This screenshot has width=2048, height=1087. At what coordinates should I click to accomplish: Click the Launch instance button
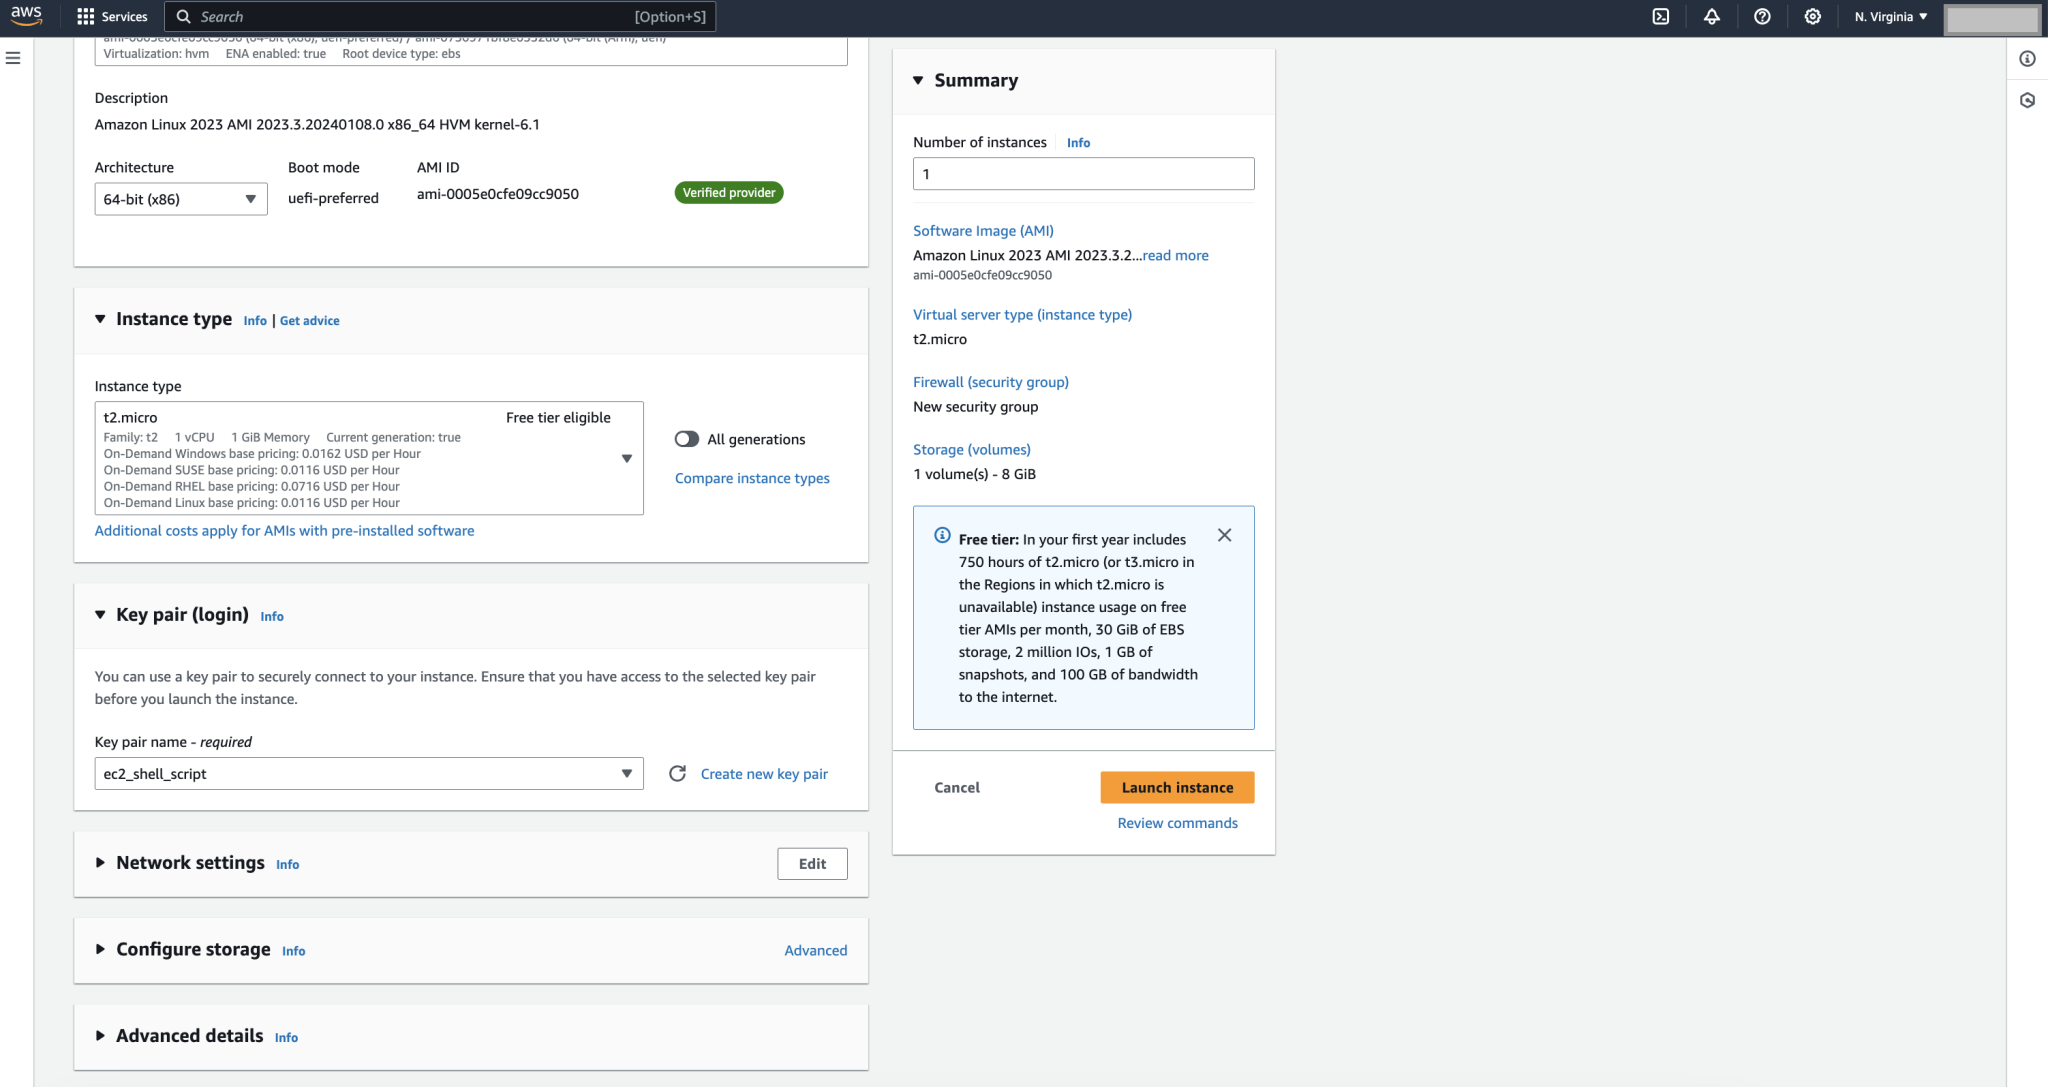[x=1177, y=787]
